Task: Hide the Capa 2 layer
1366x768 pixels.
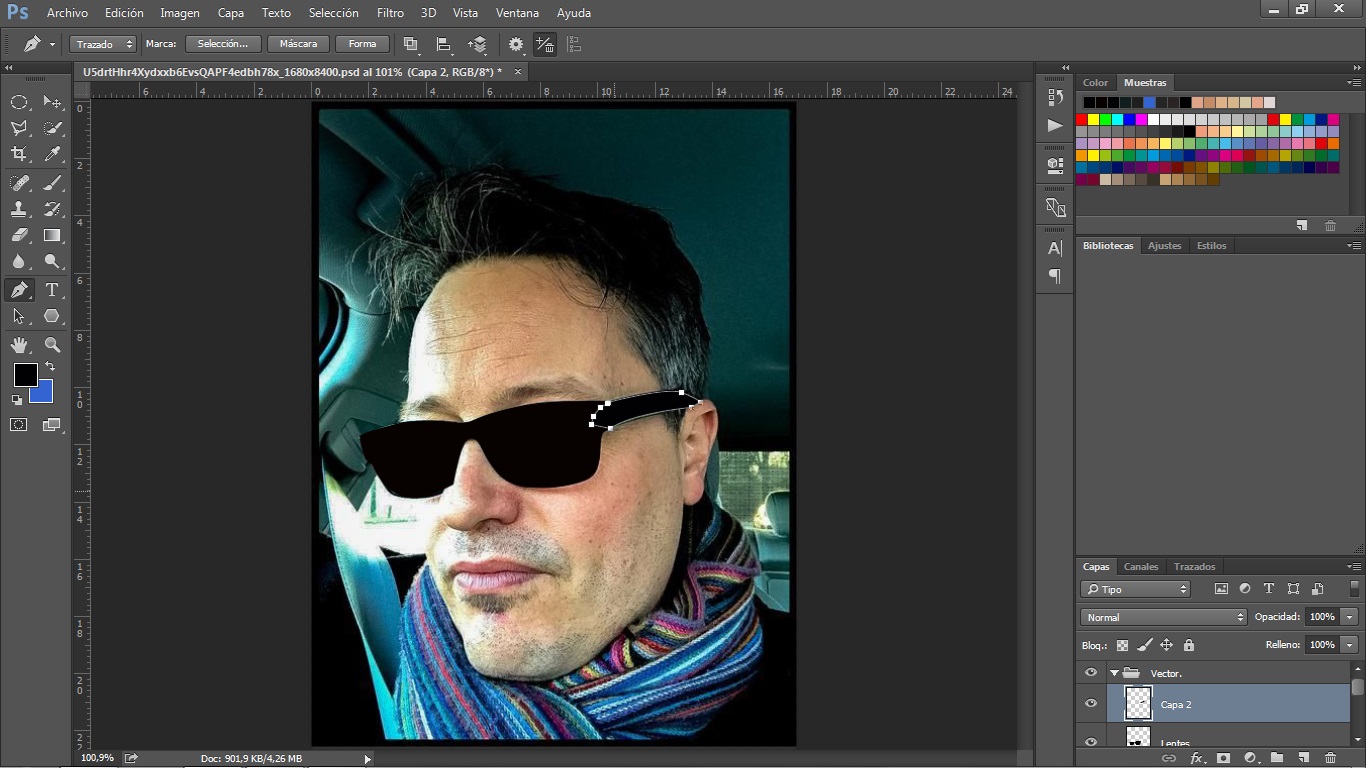Action: click(x=1091, y=704)
